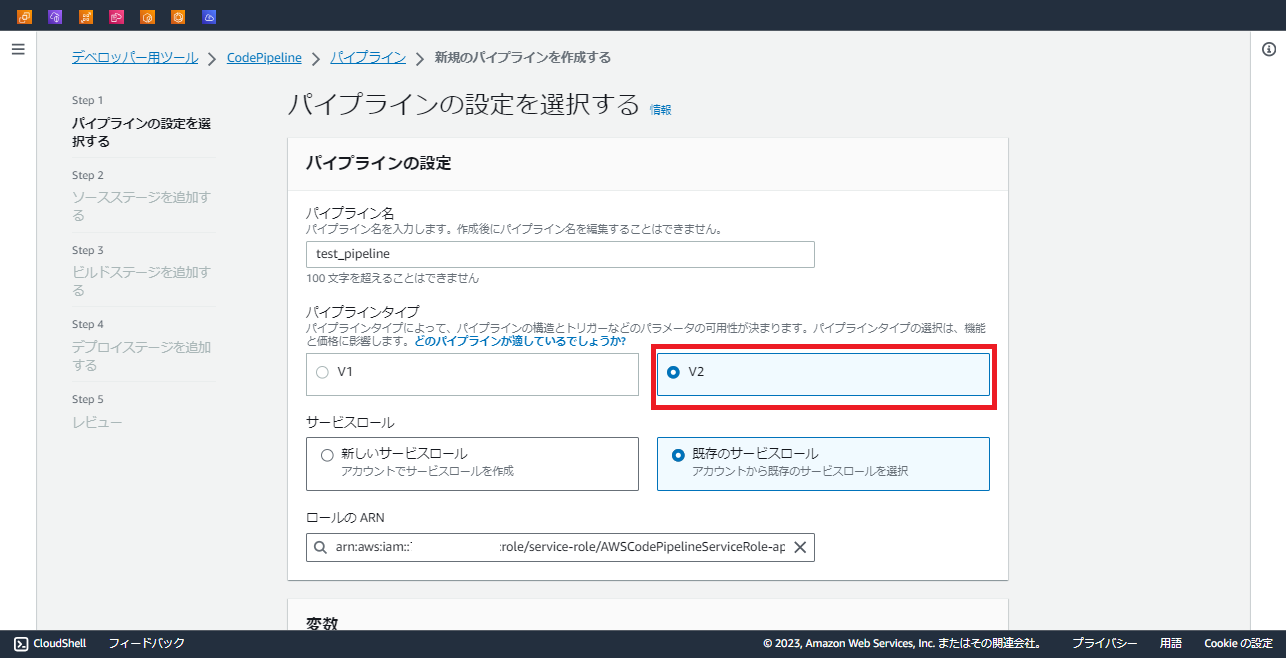Open the orange overlapping-squares service shortcut
The height and width of the screenshot is (658, 1286).
point(25,17)
